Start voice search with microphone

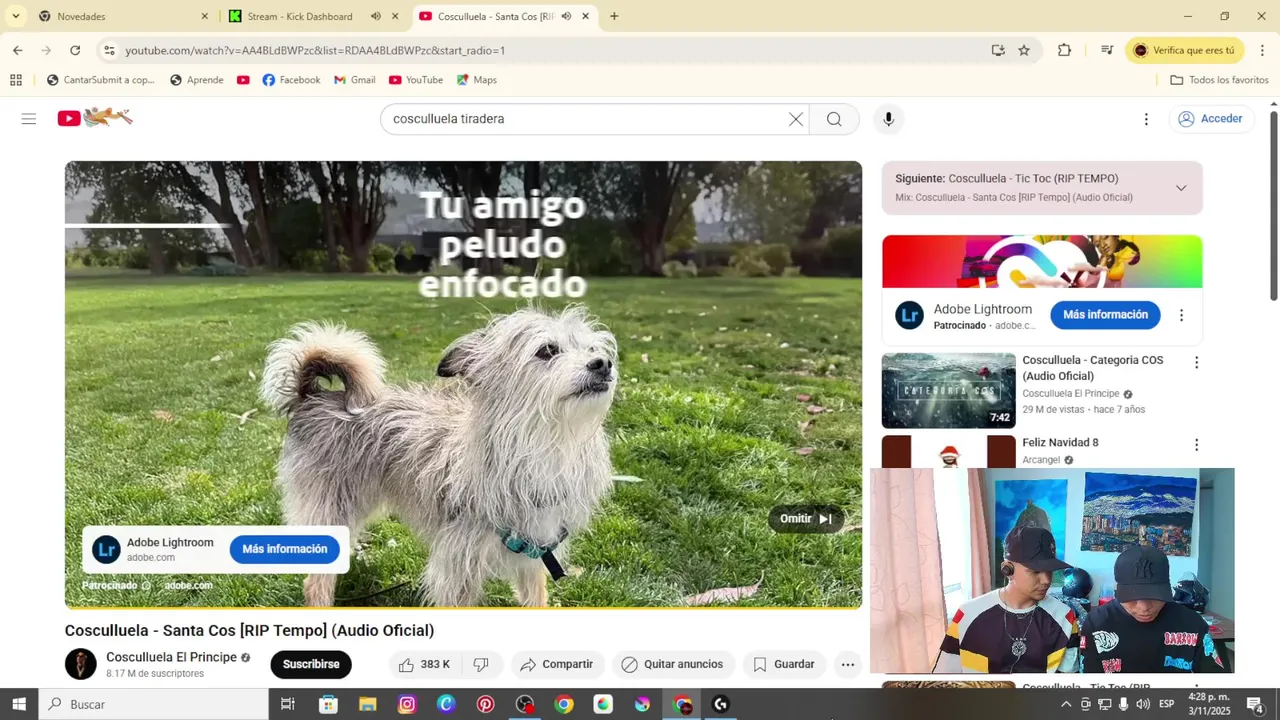click(x=888, y=119)
